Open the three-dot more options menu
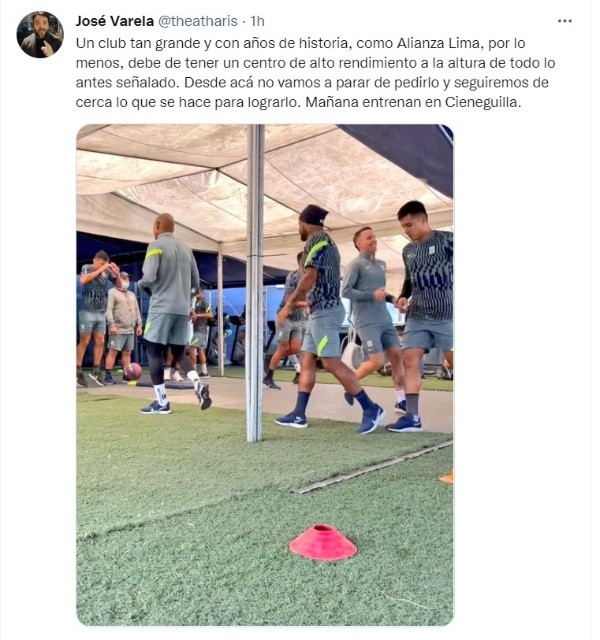The height and width of the screenshot is (640, 600). (x=564, y=21)
